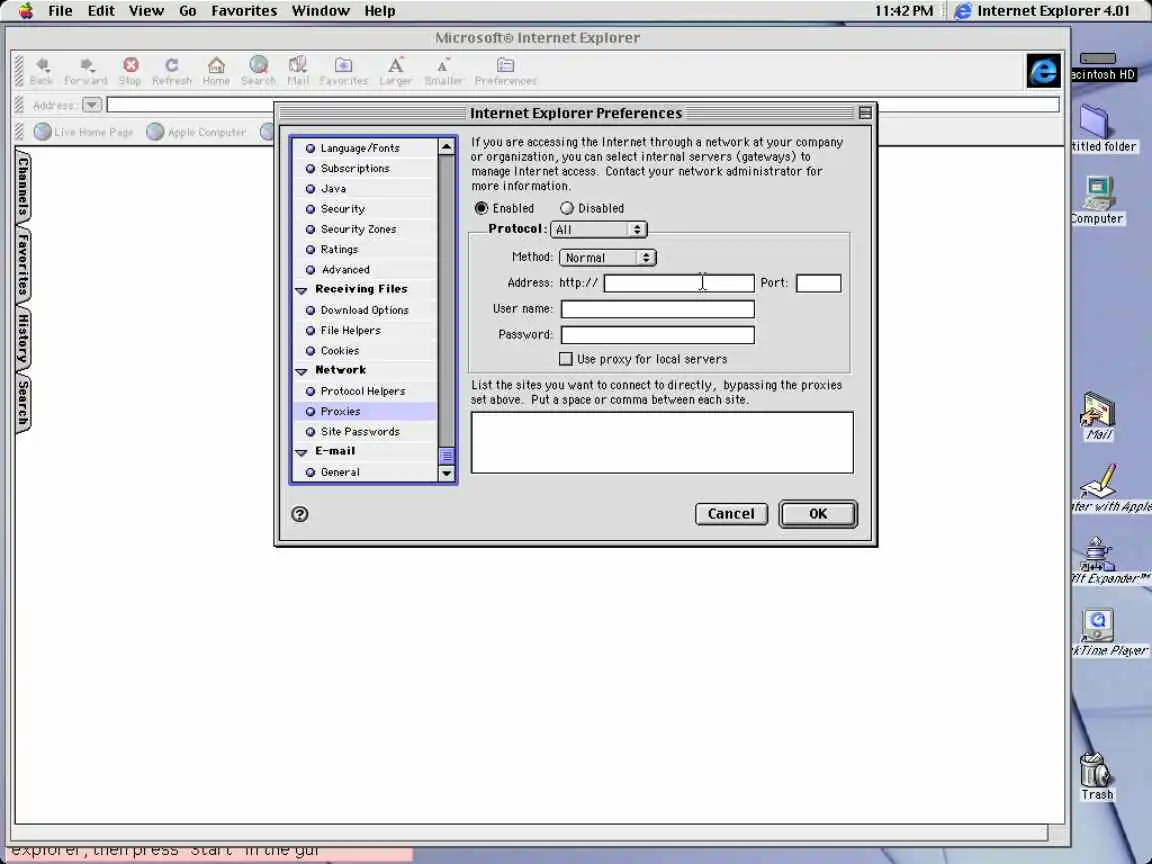This screenshot has height=864, width=1152.
Task: Open the help question mark icon
Action: pyautogui.click(x=300, y=514)
